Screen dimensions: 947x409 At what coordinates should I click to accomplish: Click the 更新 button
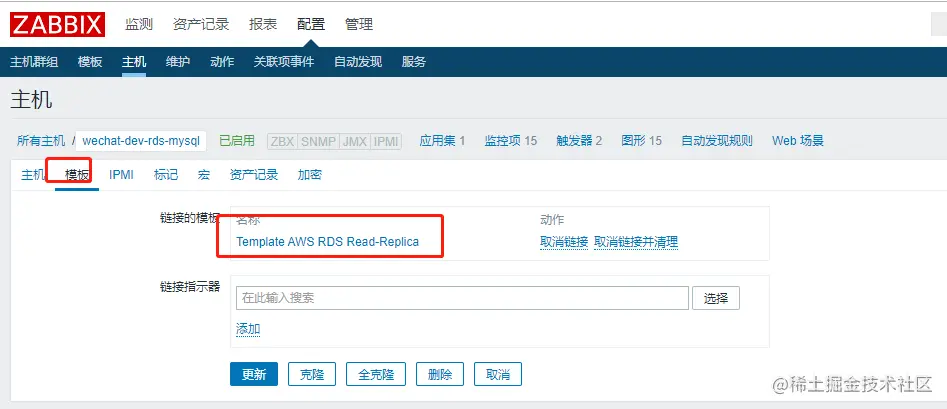point(254,374)
